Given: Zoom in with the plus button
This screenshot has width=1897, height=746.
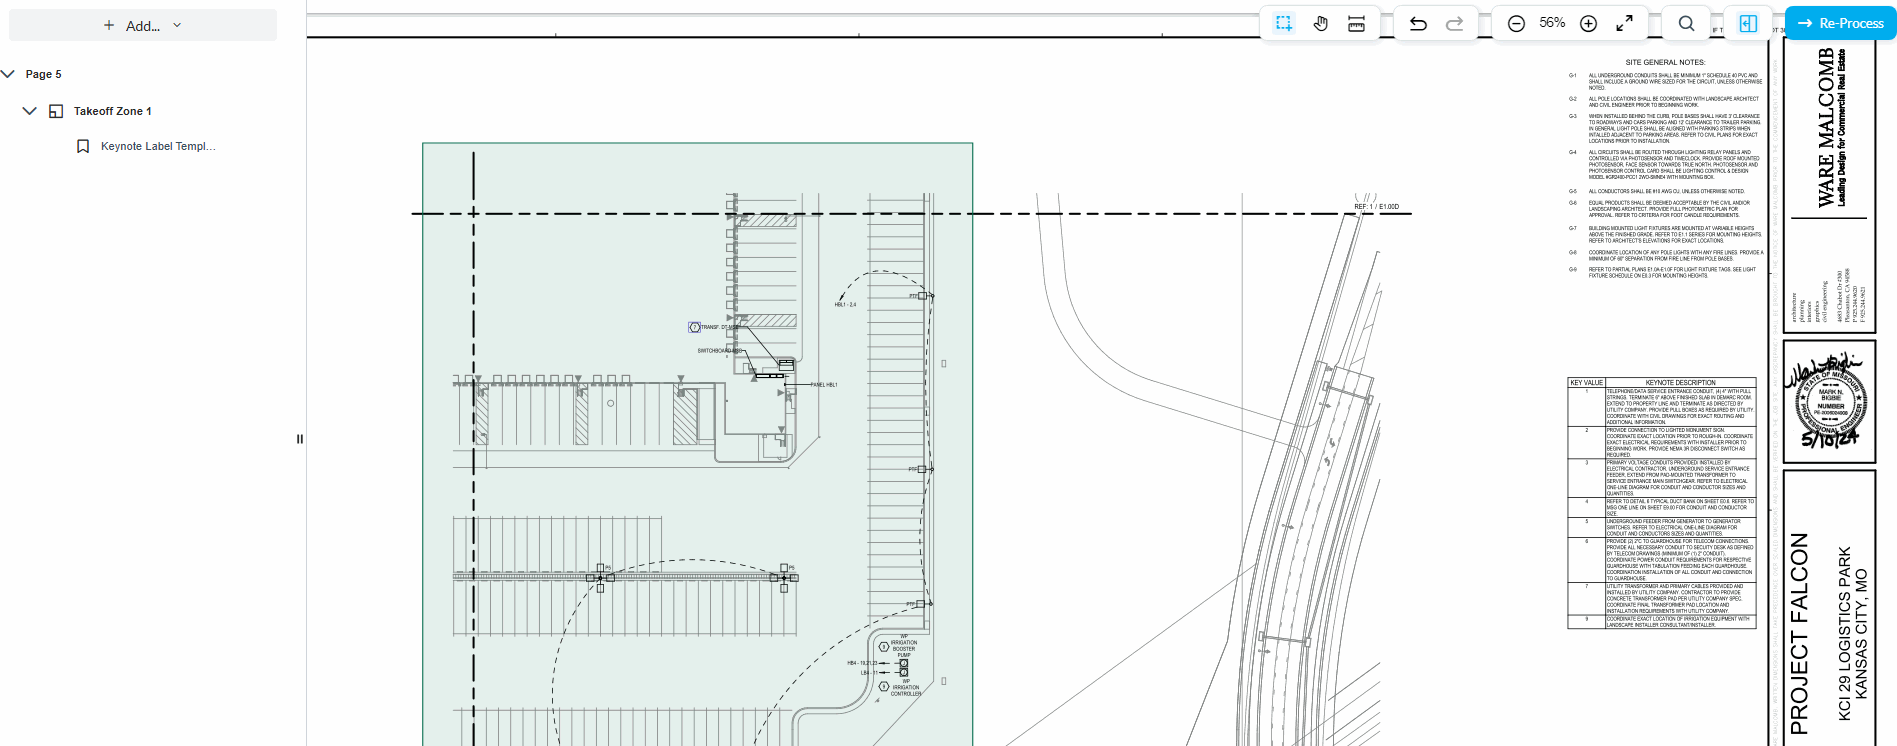Looking at the screenshot, I should pyautogui.click(x=1588, y=23).
